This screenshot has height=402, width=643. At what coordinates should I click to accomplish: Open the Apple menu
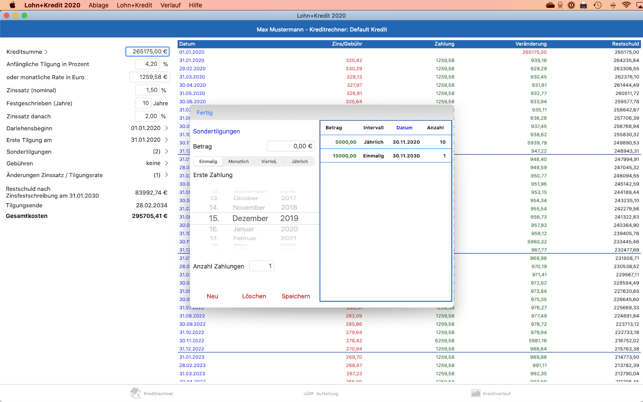click(x=12, y=5)
